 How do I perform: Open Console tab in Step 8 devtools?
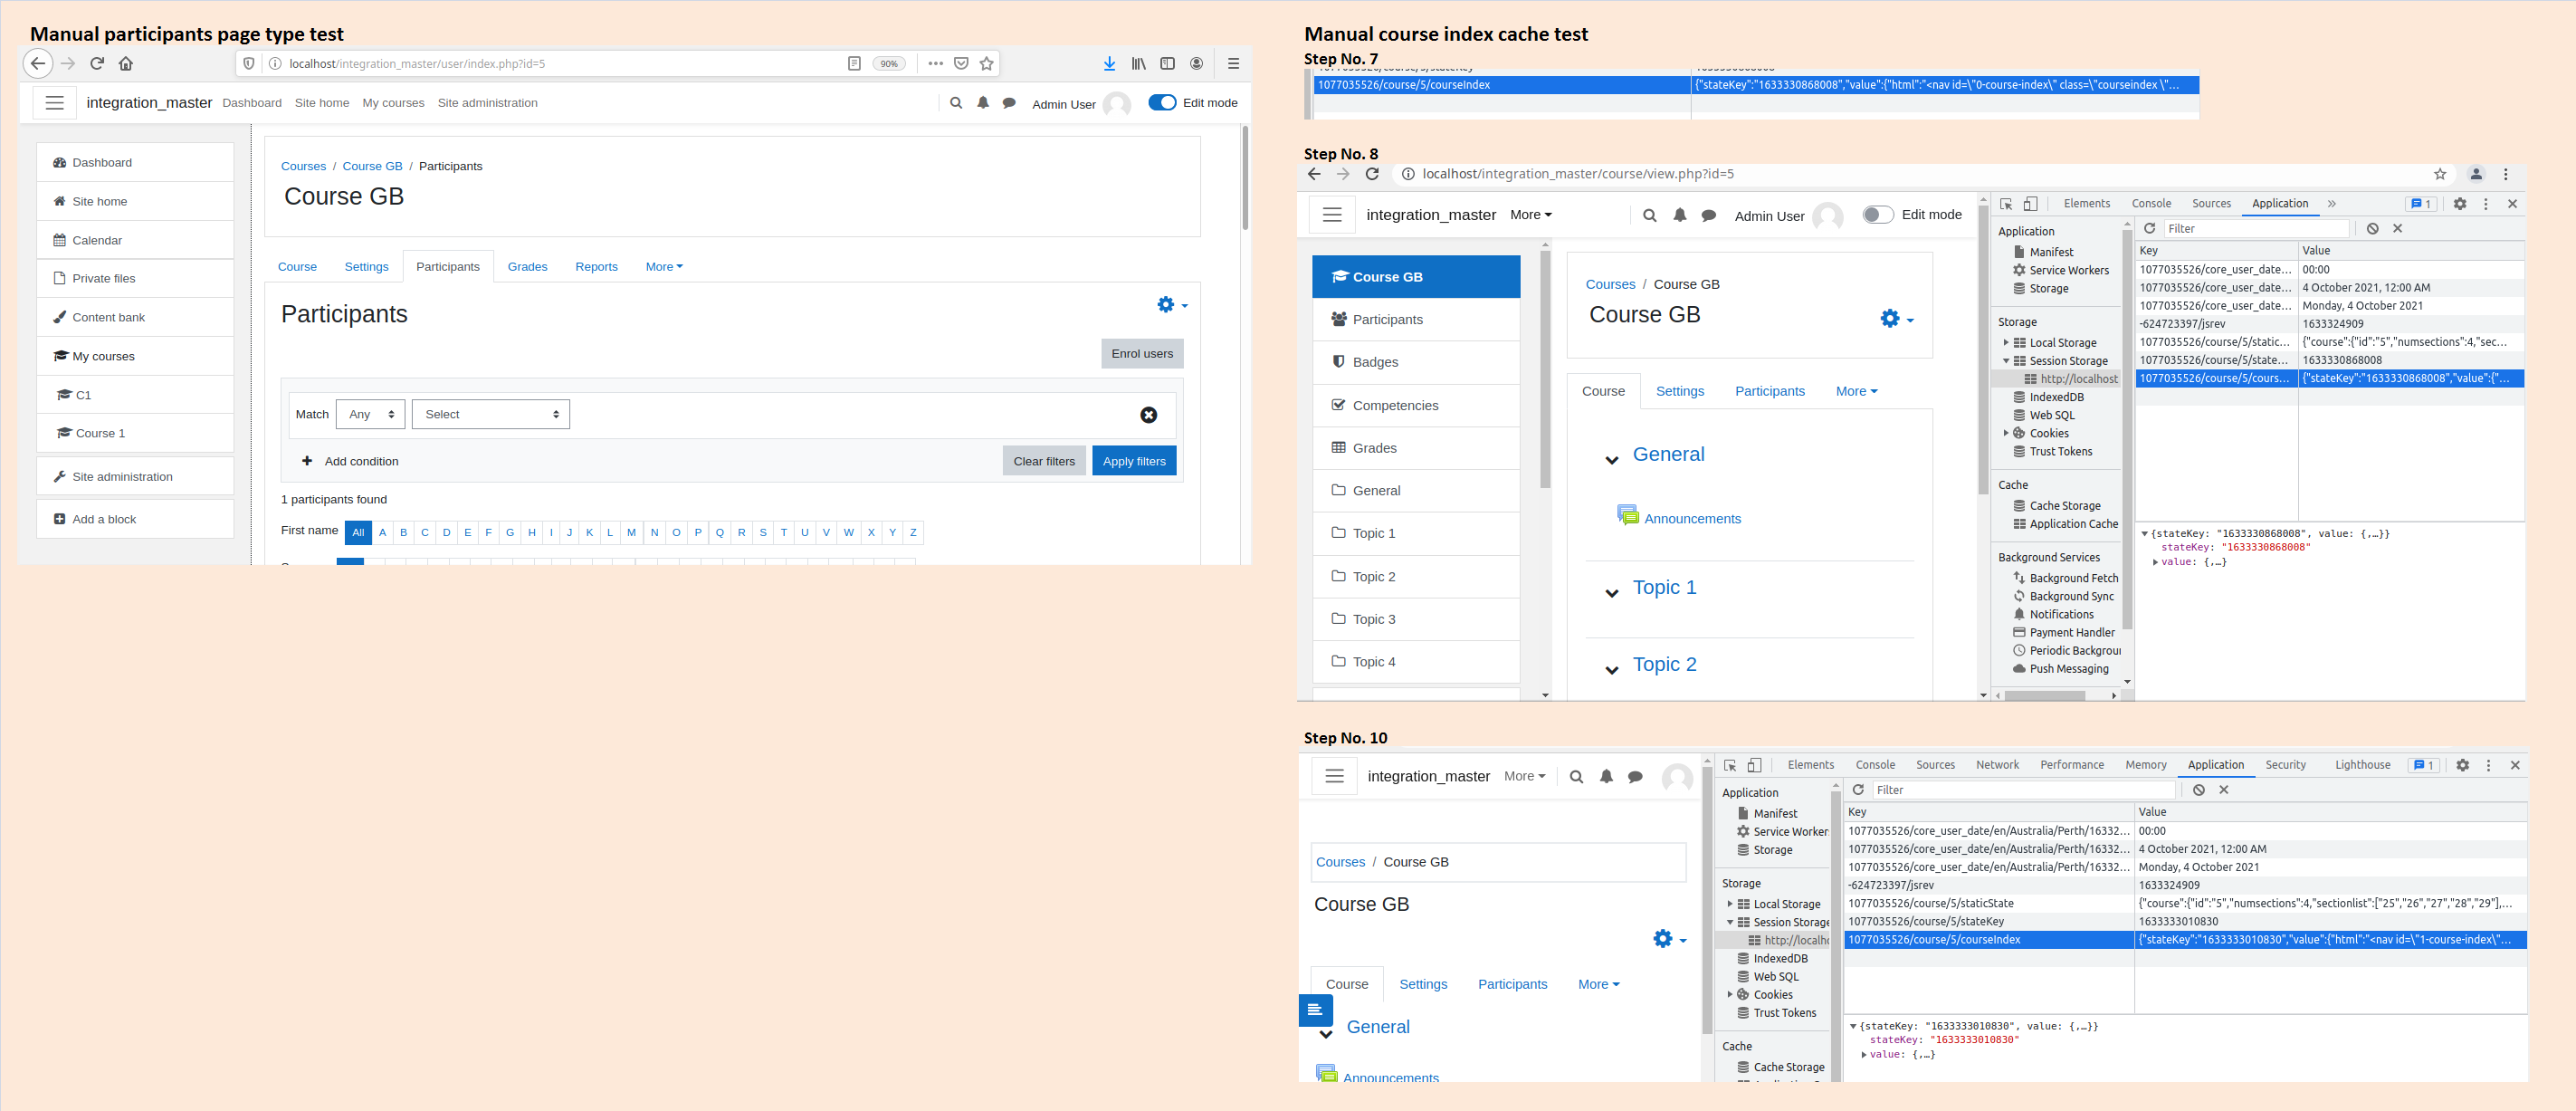(2151, 203)
